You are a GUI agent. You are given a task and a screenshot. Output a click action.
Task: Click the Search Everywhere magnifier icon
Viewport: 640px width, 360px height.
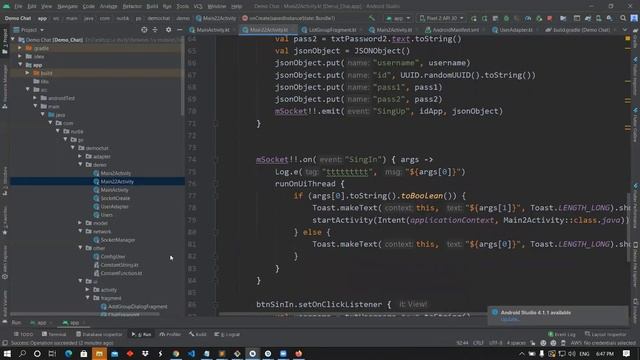point(623,18)
